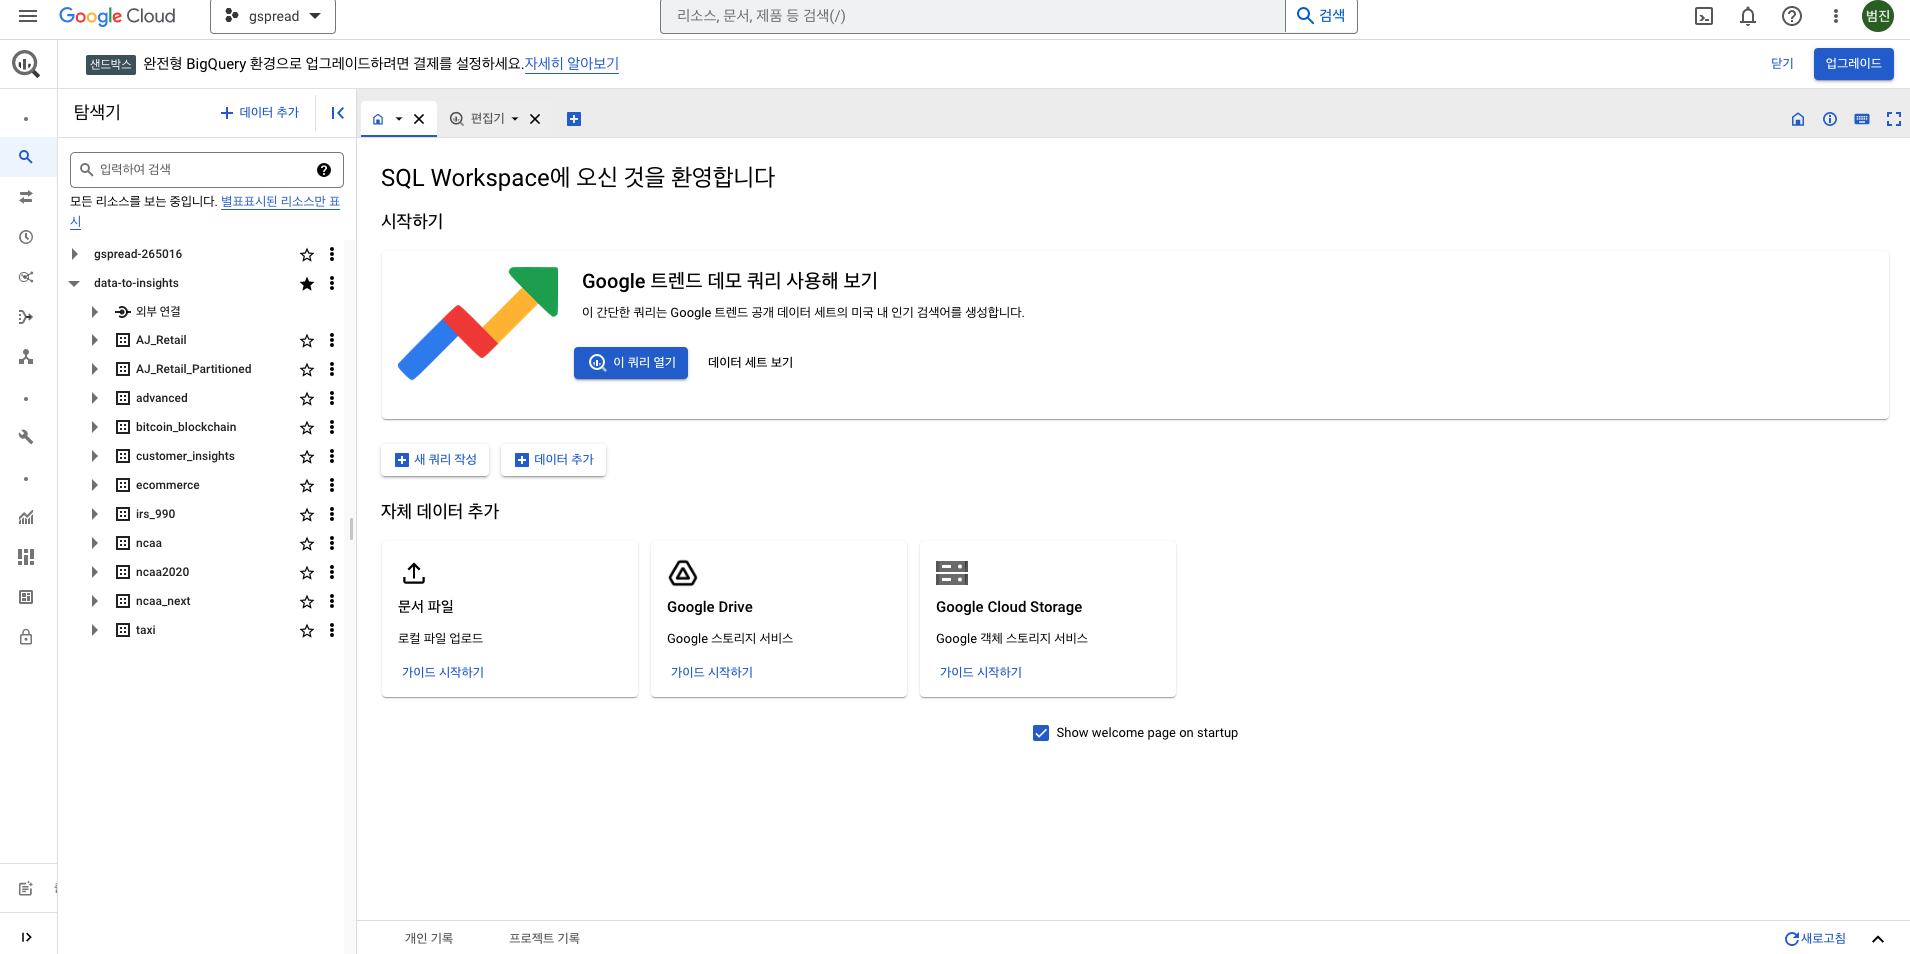Open notifications bell
1910x954 pixels.
coord(1748,16)
